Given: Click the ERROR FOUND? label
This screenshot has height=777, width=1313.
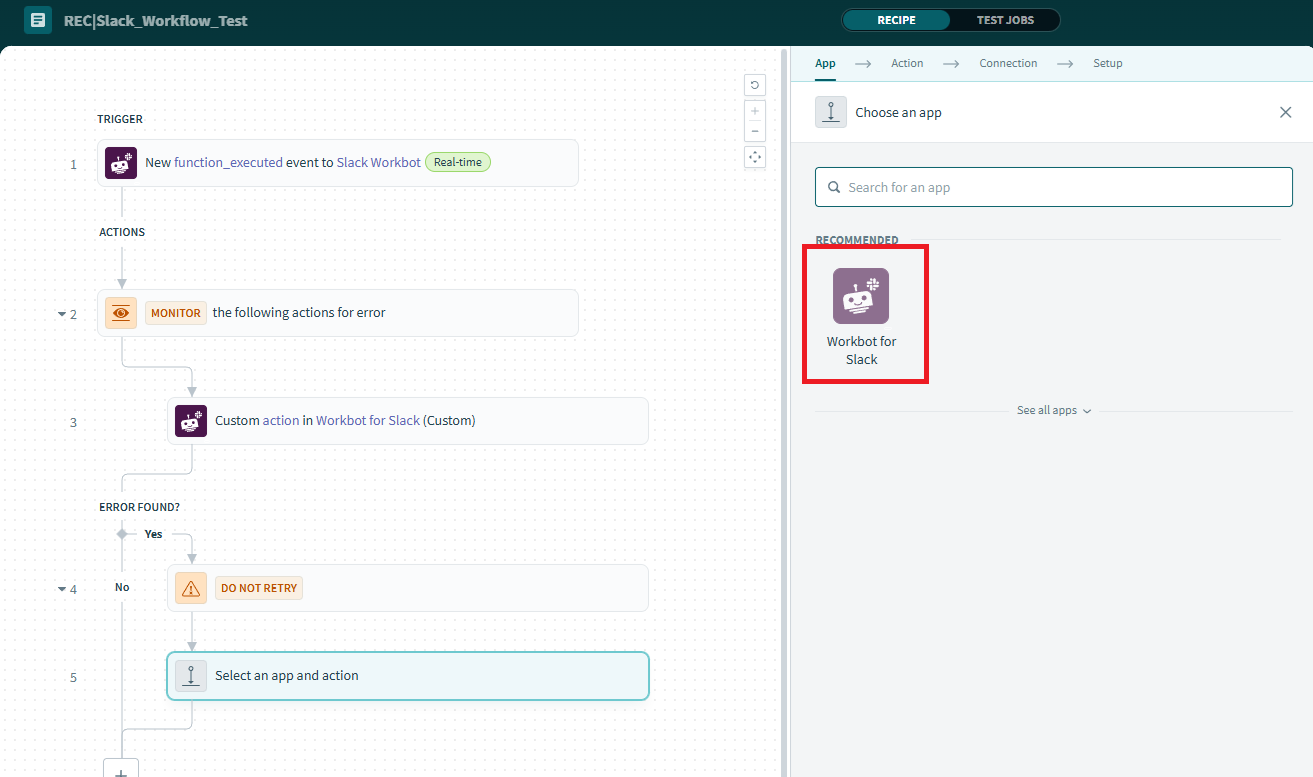Looking at the screenshot, I should pos(139,507).
